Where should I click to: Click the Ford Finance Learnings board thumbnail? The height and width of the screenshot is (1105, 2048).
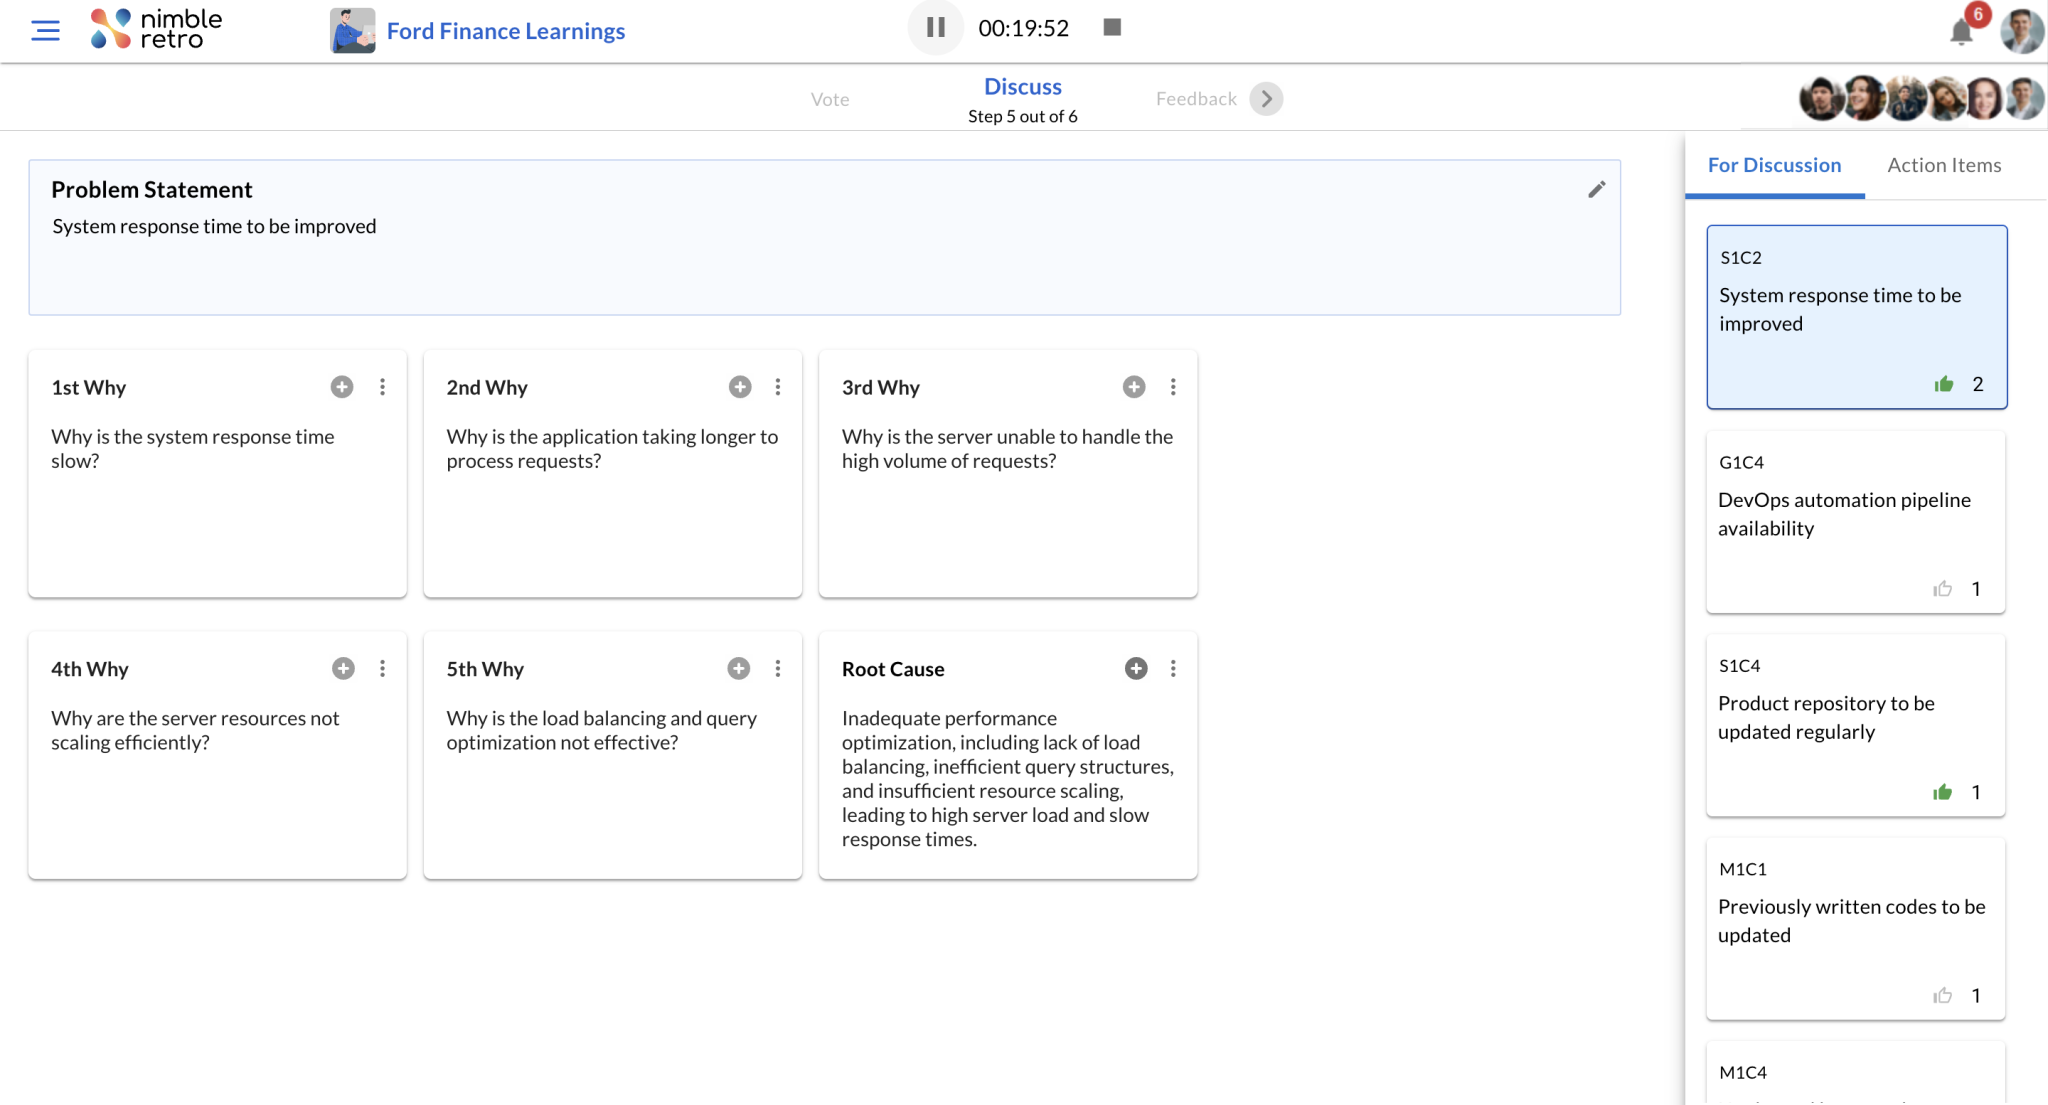pos(353,30)
